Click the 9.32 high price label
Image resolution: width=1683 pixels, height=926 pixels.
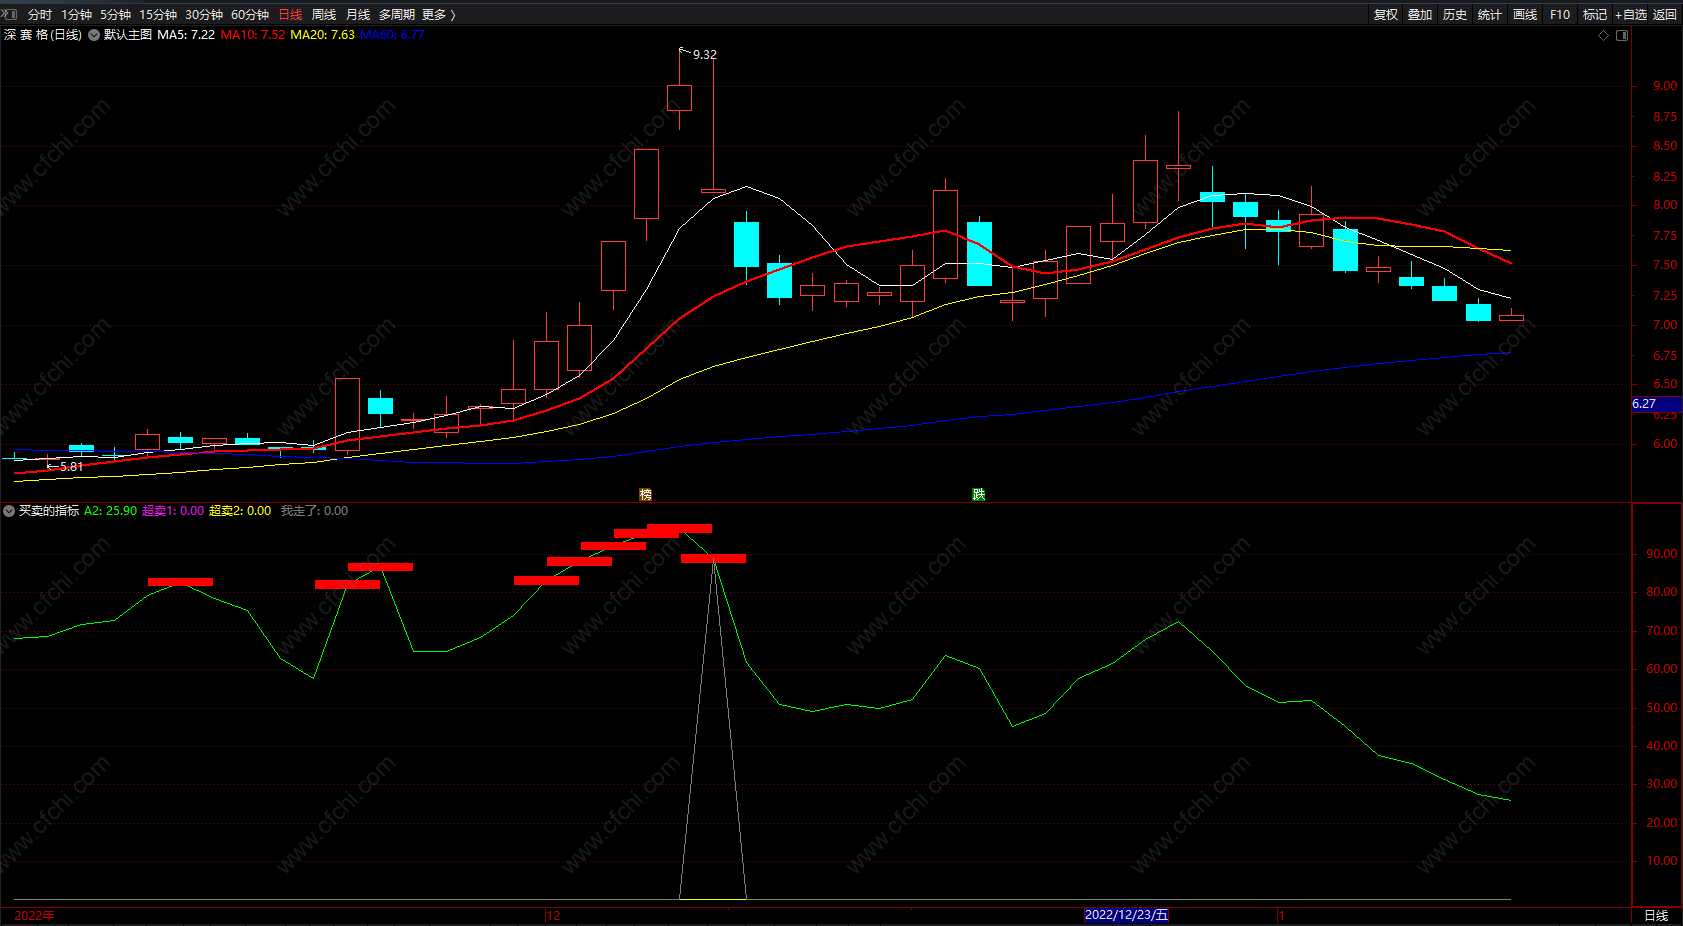705,55
